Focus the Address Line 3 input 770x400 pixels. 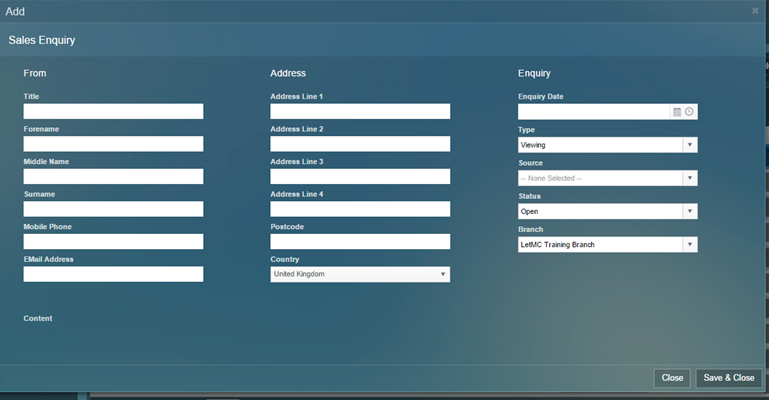(x=360, y=177)
